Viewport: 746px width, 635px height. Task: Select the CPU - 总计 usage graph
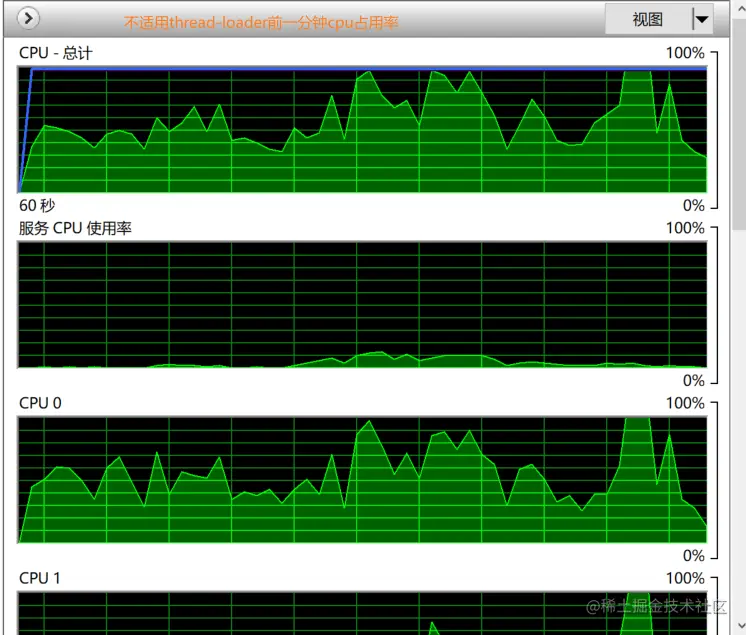coord(363,130)
